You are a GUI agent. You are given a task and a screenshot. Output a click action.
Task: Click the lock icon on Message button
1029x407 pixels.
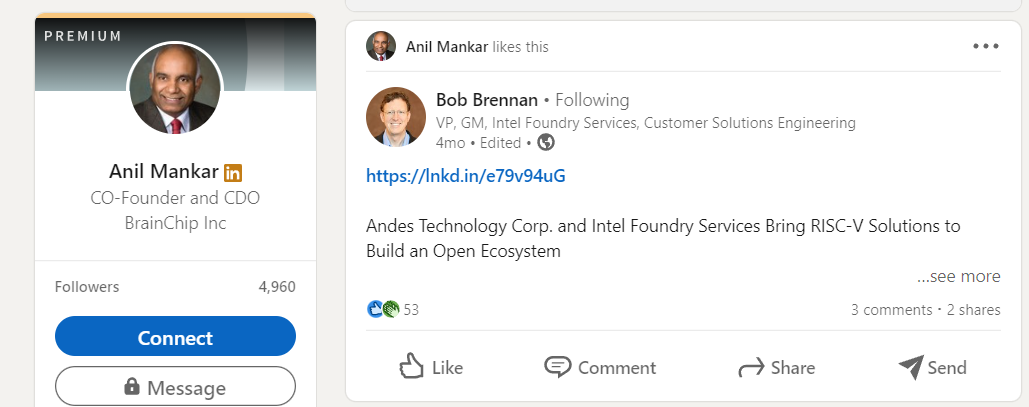131,386
